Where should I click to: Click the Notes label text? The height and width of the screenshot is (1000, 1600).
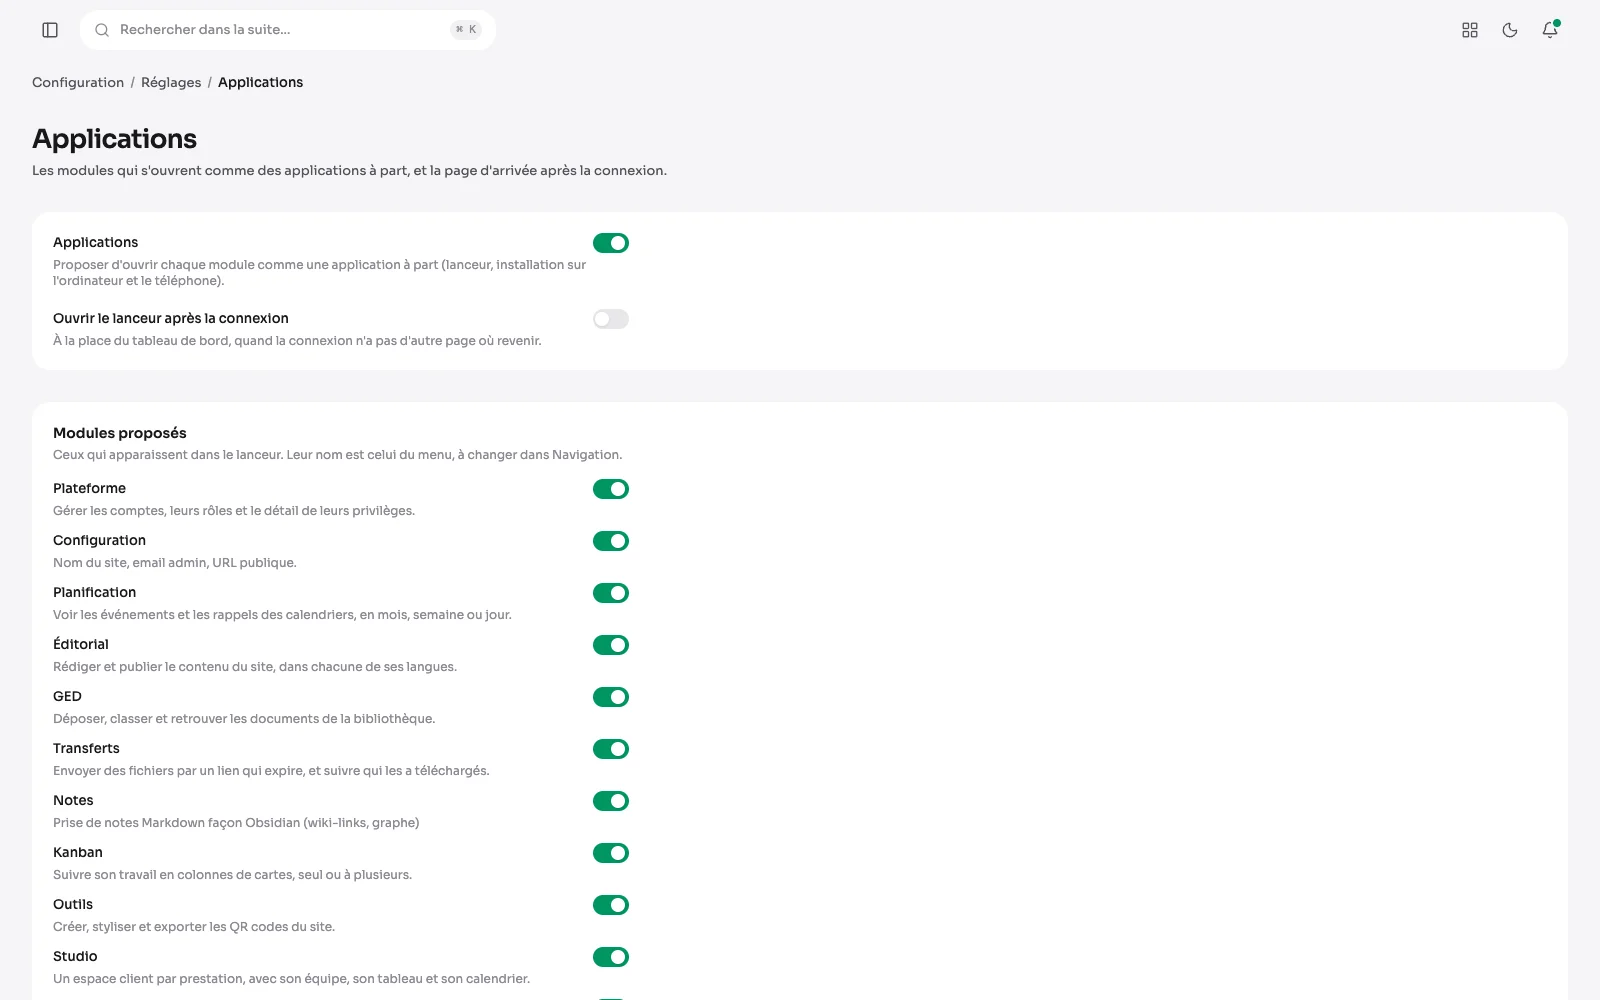(x=73, y=801)
